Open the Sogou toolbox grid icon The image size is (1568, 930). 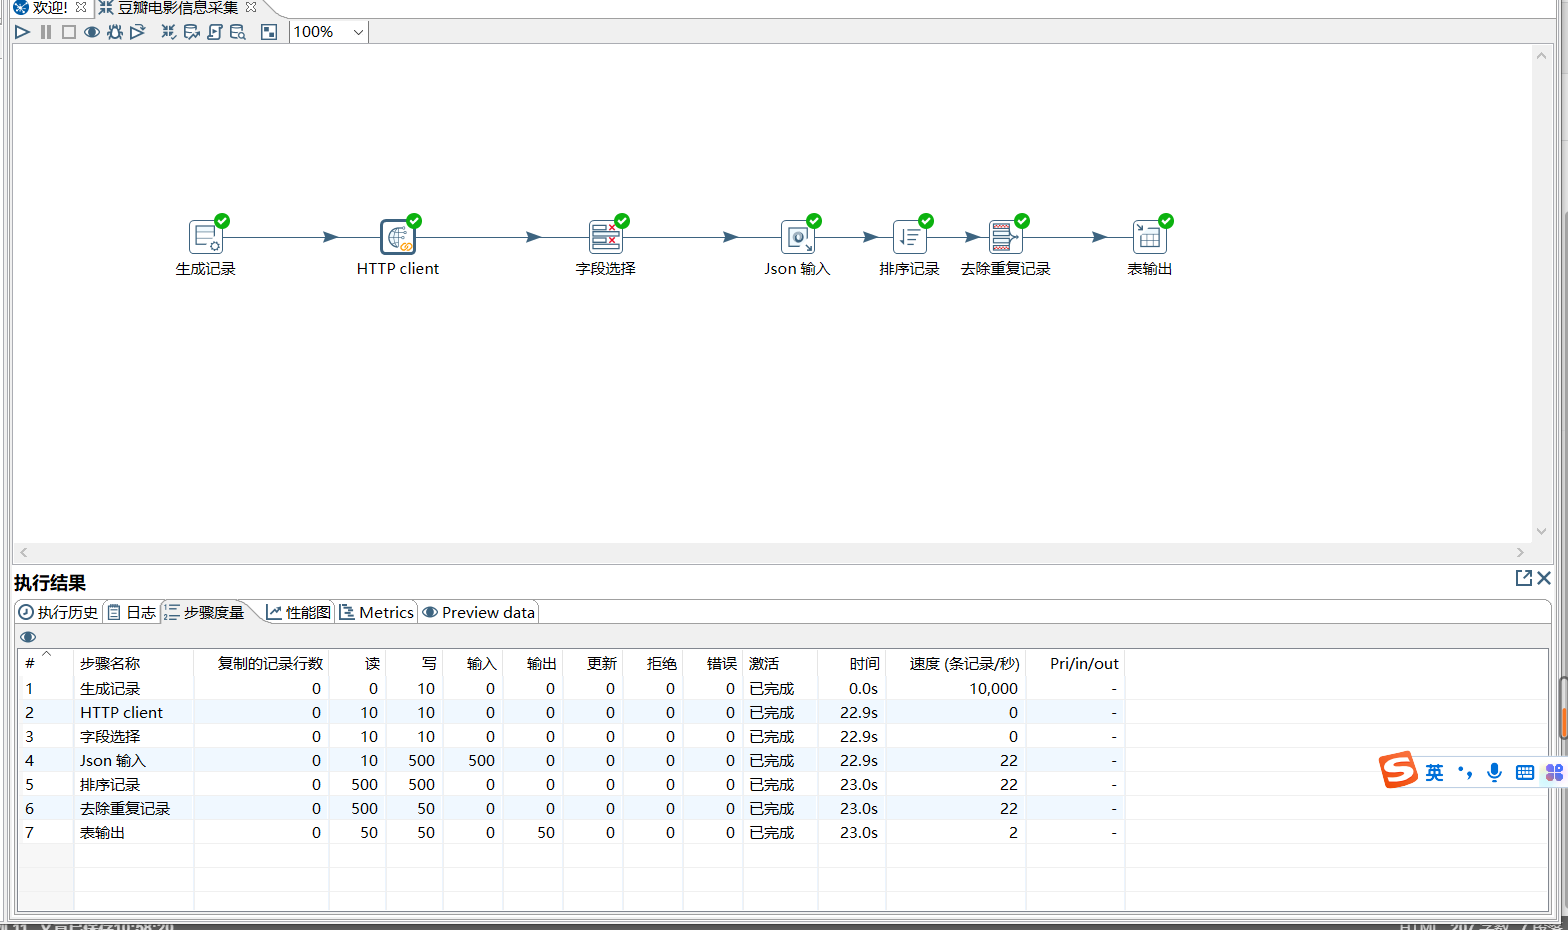(1554, 772)
